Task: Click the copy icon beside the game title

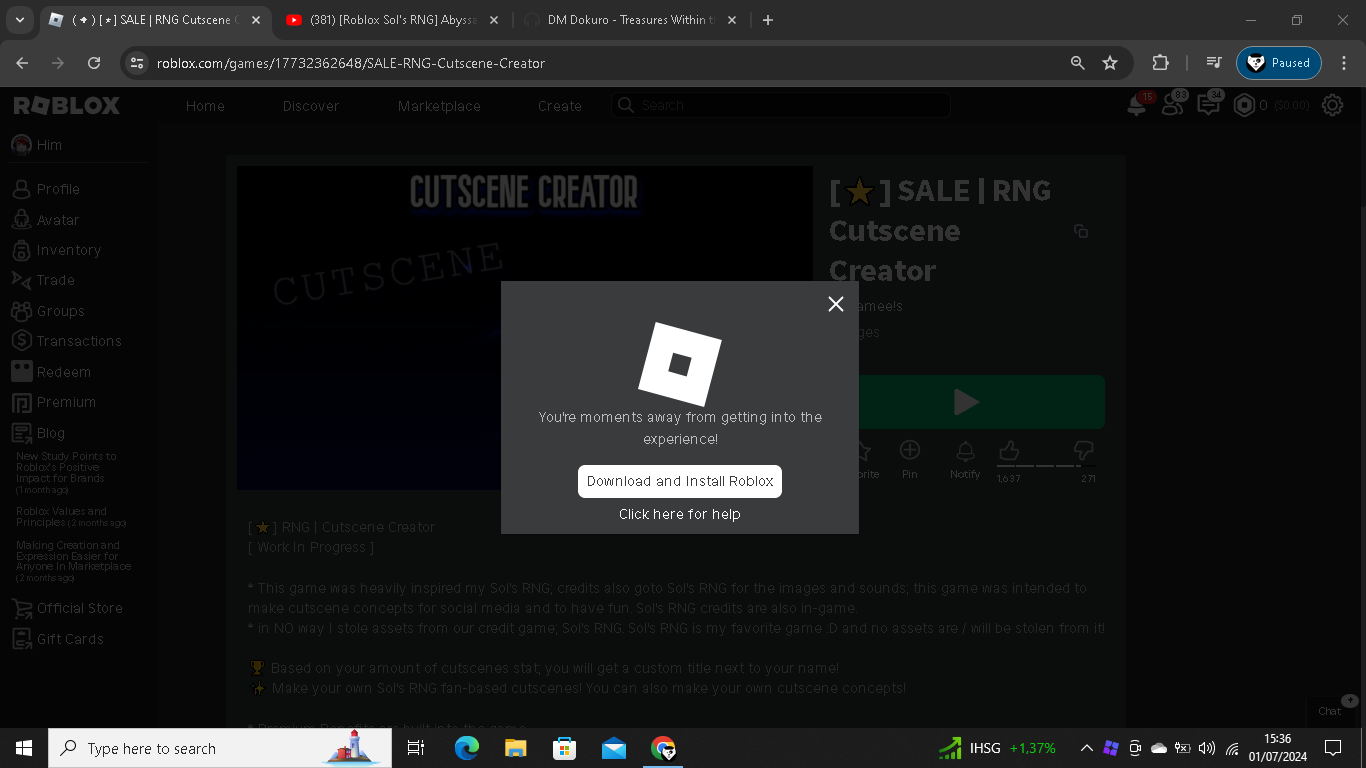Action: pos(1081,231)
